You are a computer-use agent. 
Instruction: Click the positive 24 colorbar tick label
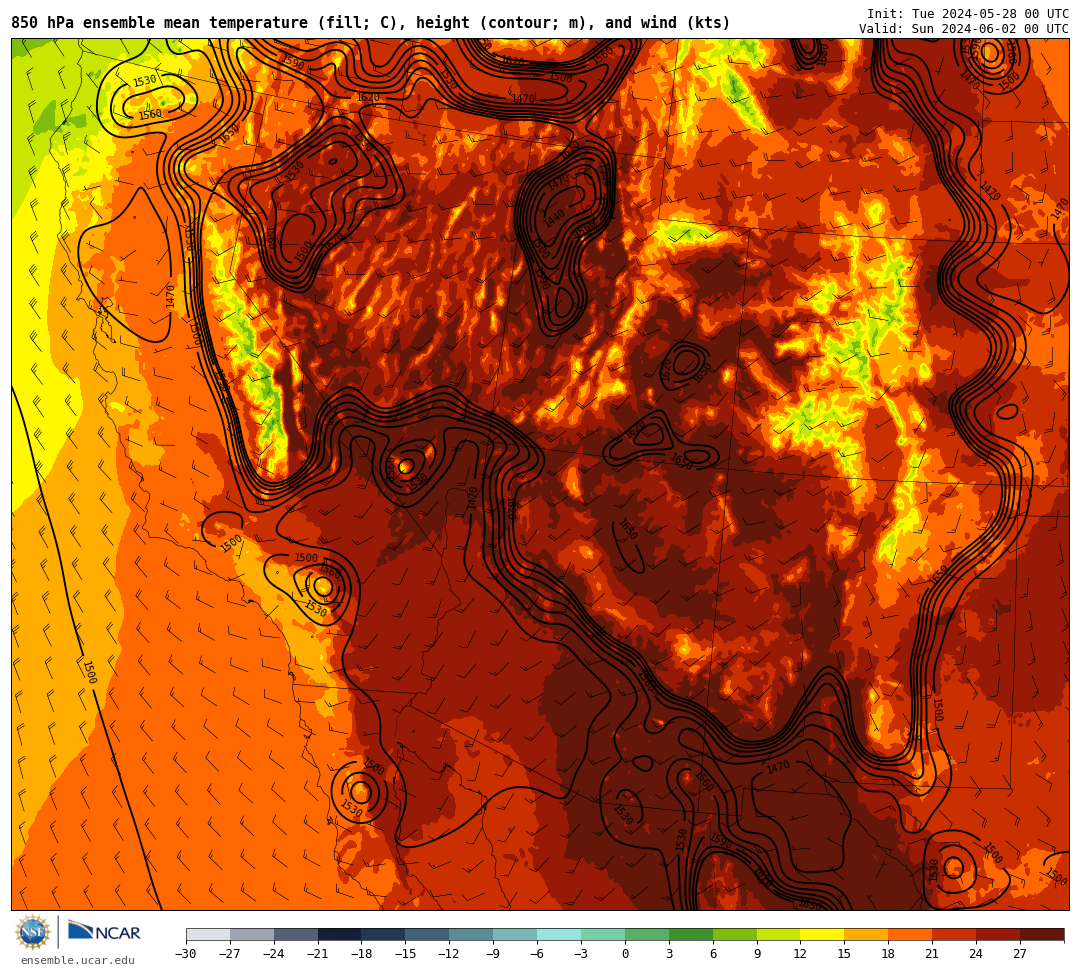point(977,954)
